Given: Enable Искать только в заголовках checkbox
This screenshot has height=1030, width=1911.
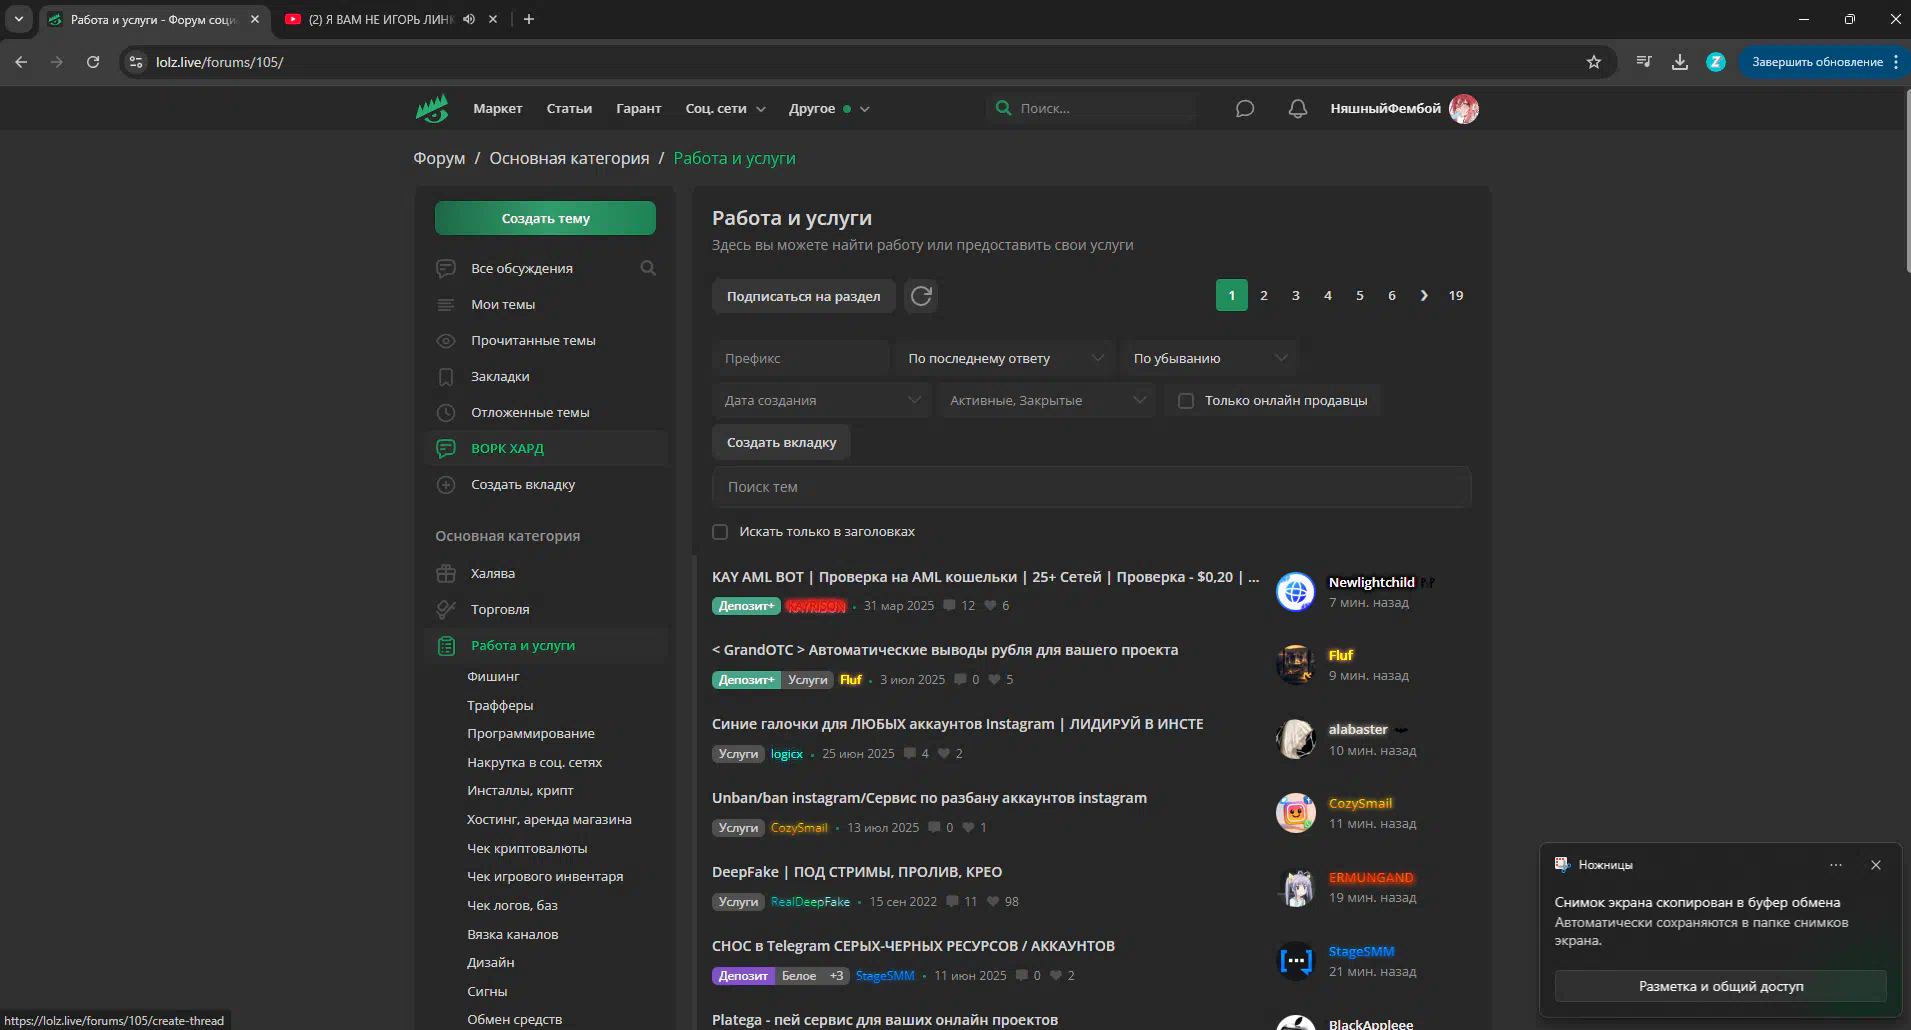Looking at the screenshot, I should tap(720, 532).
